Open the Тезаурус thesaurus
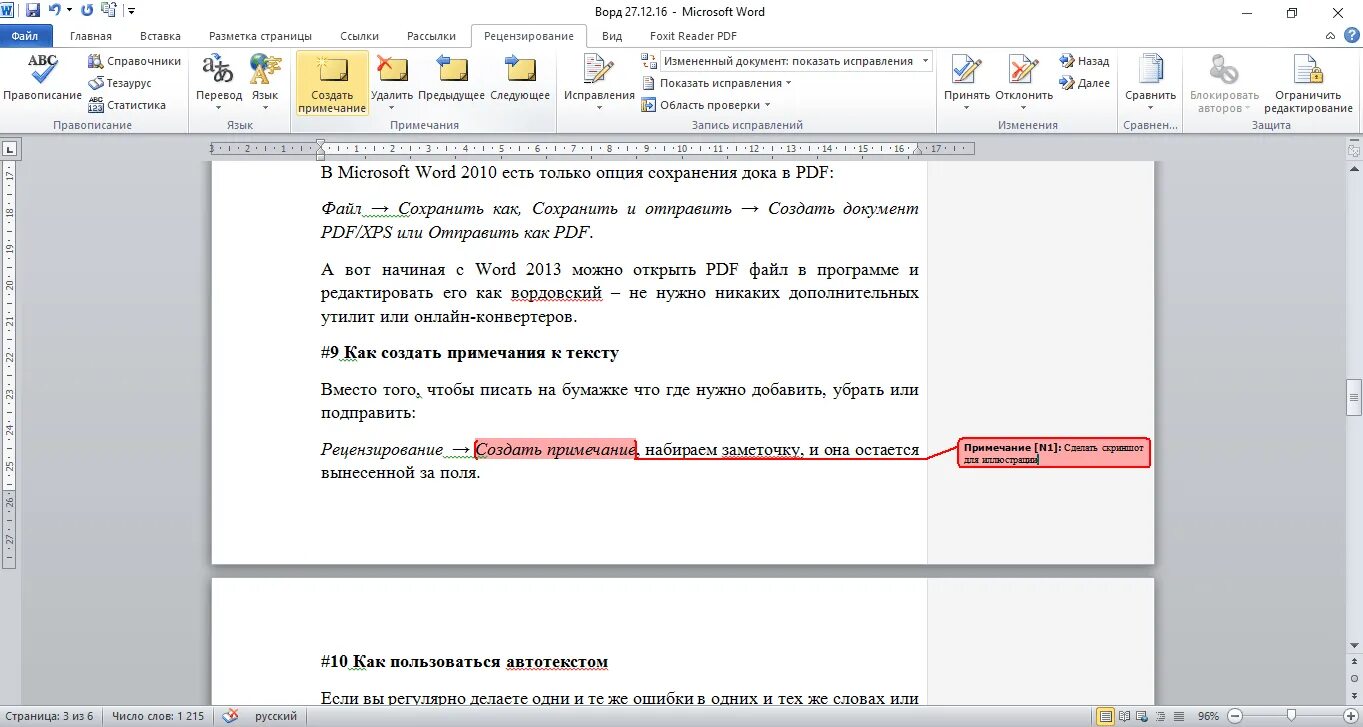 point(120,83)
